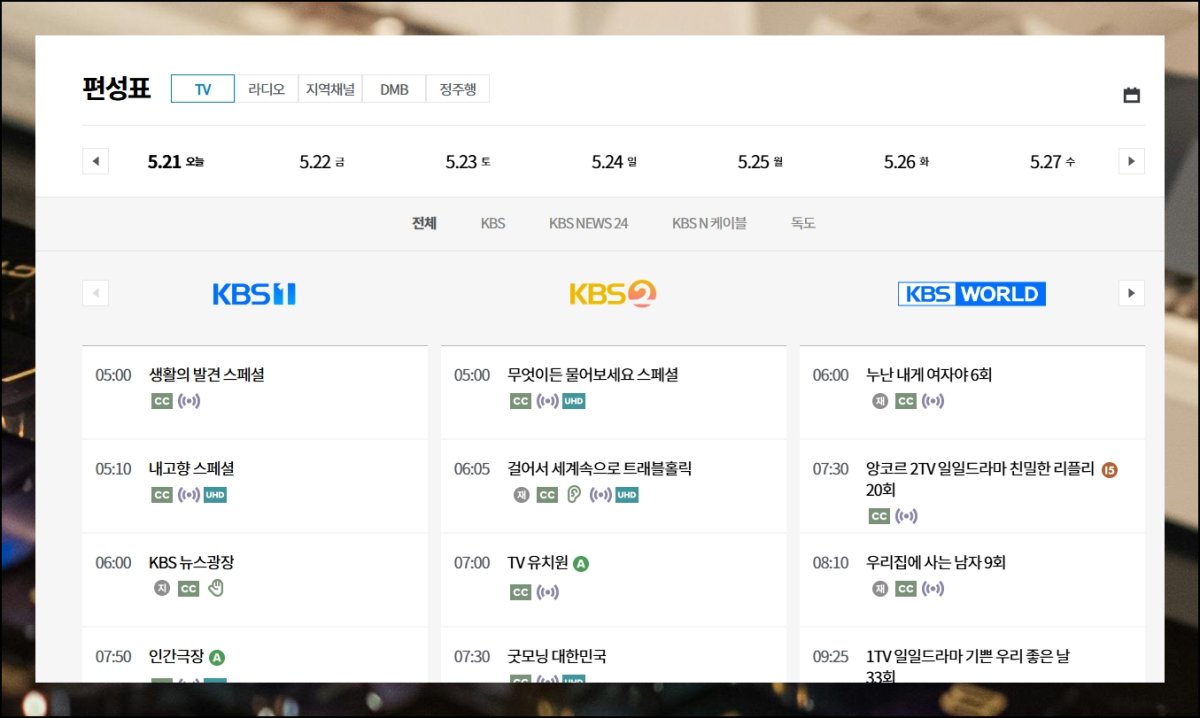Image resolution: width=1200 pixels, height=718 pixels.
Task: Open program 1TV 일일드라마 기쁜 우리 좋은 날
Action: [967, 666]
